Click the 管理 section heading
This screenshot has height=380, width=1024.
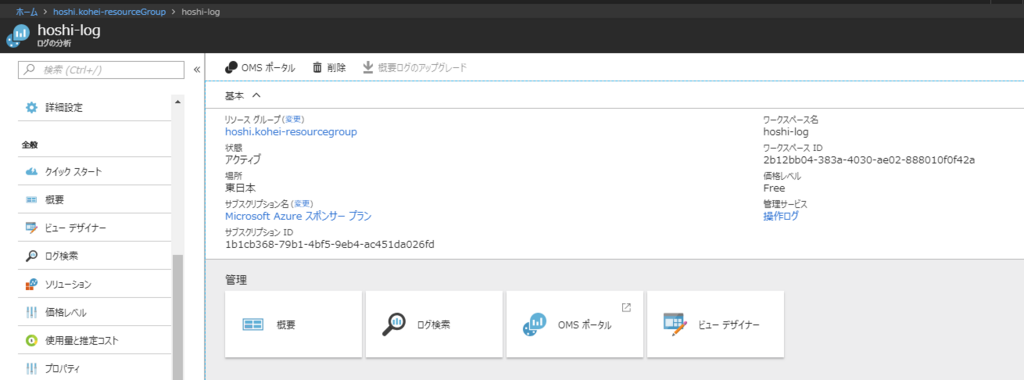(x=236, y=279)
